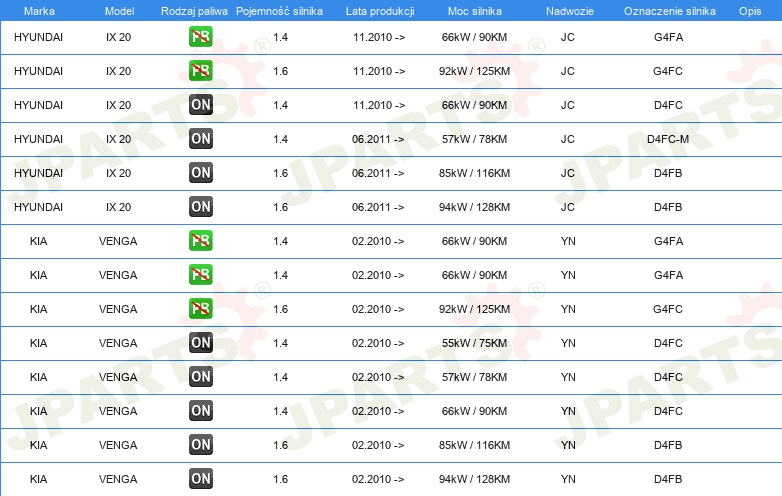This screenshot has height=496, width=782.
Task: Click 94kW / 128KM in the Hyundai row
Action: click(474, 207)
